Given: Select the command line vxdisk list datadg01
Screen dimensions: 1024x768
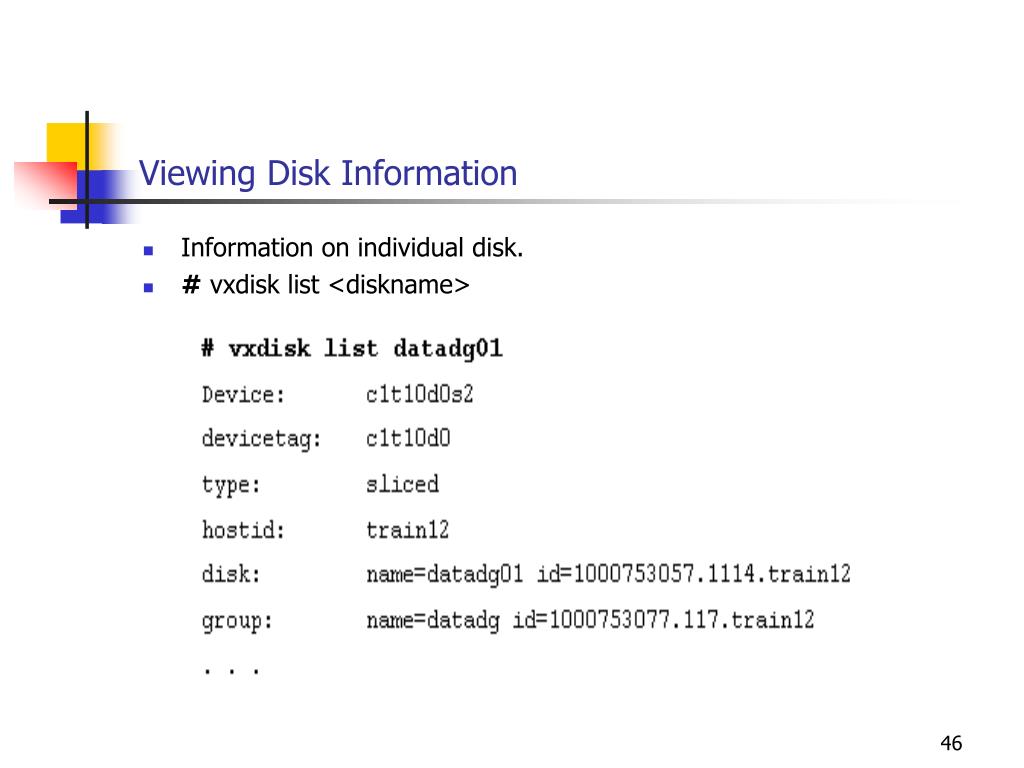Looking at the screenshot, I should coord(352,348).
